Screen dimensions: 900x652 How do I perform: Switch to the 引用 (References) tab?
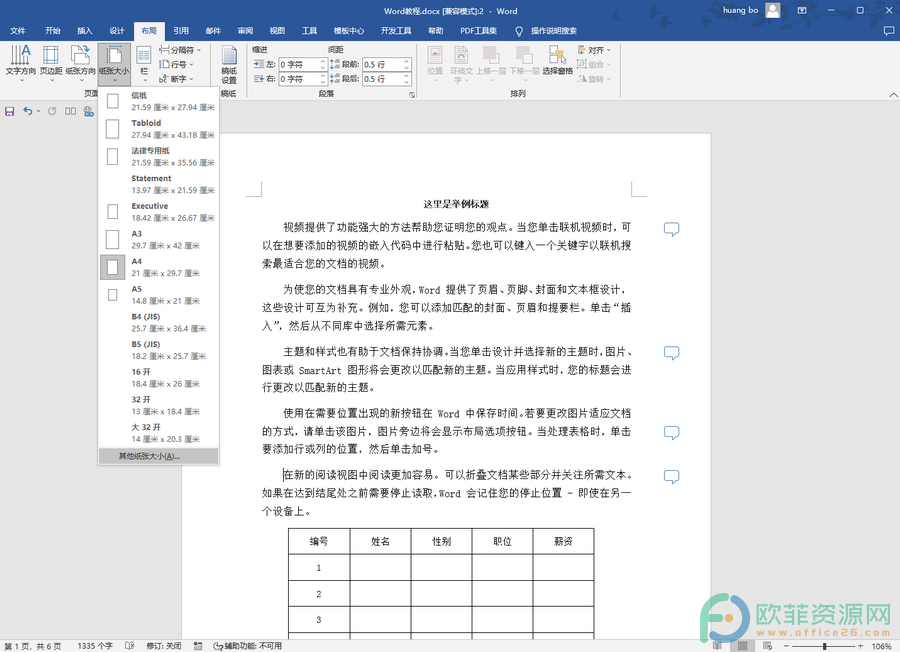tap(181, 31)
